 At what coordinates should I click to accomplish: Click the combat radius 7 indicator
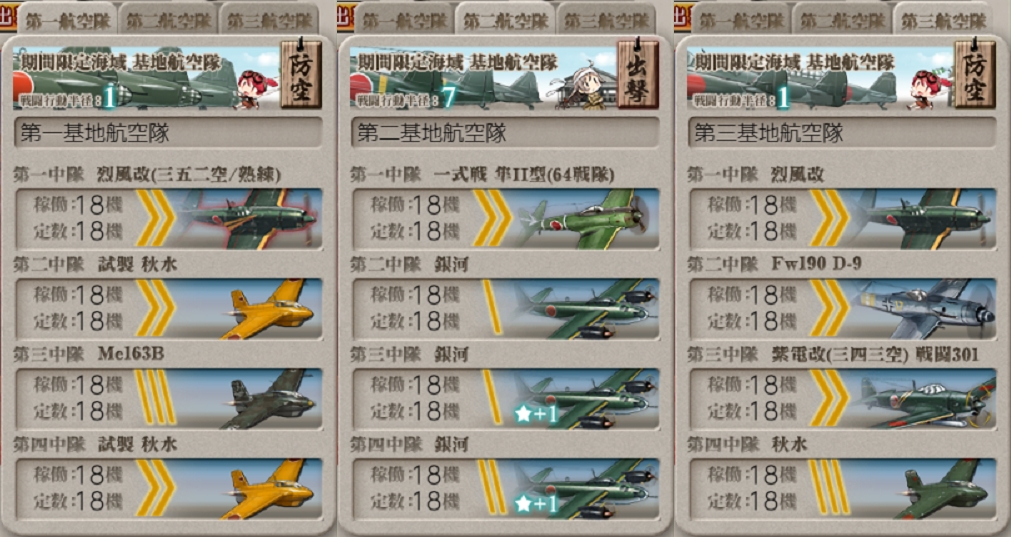[449, 97]
